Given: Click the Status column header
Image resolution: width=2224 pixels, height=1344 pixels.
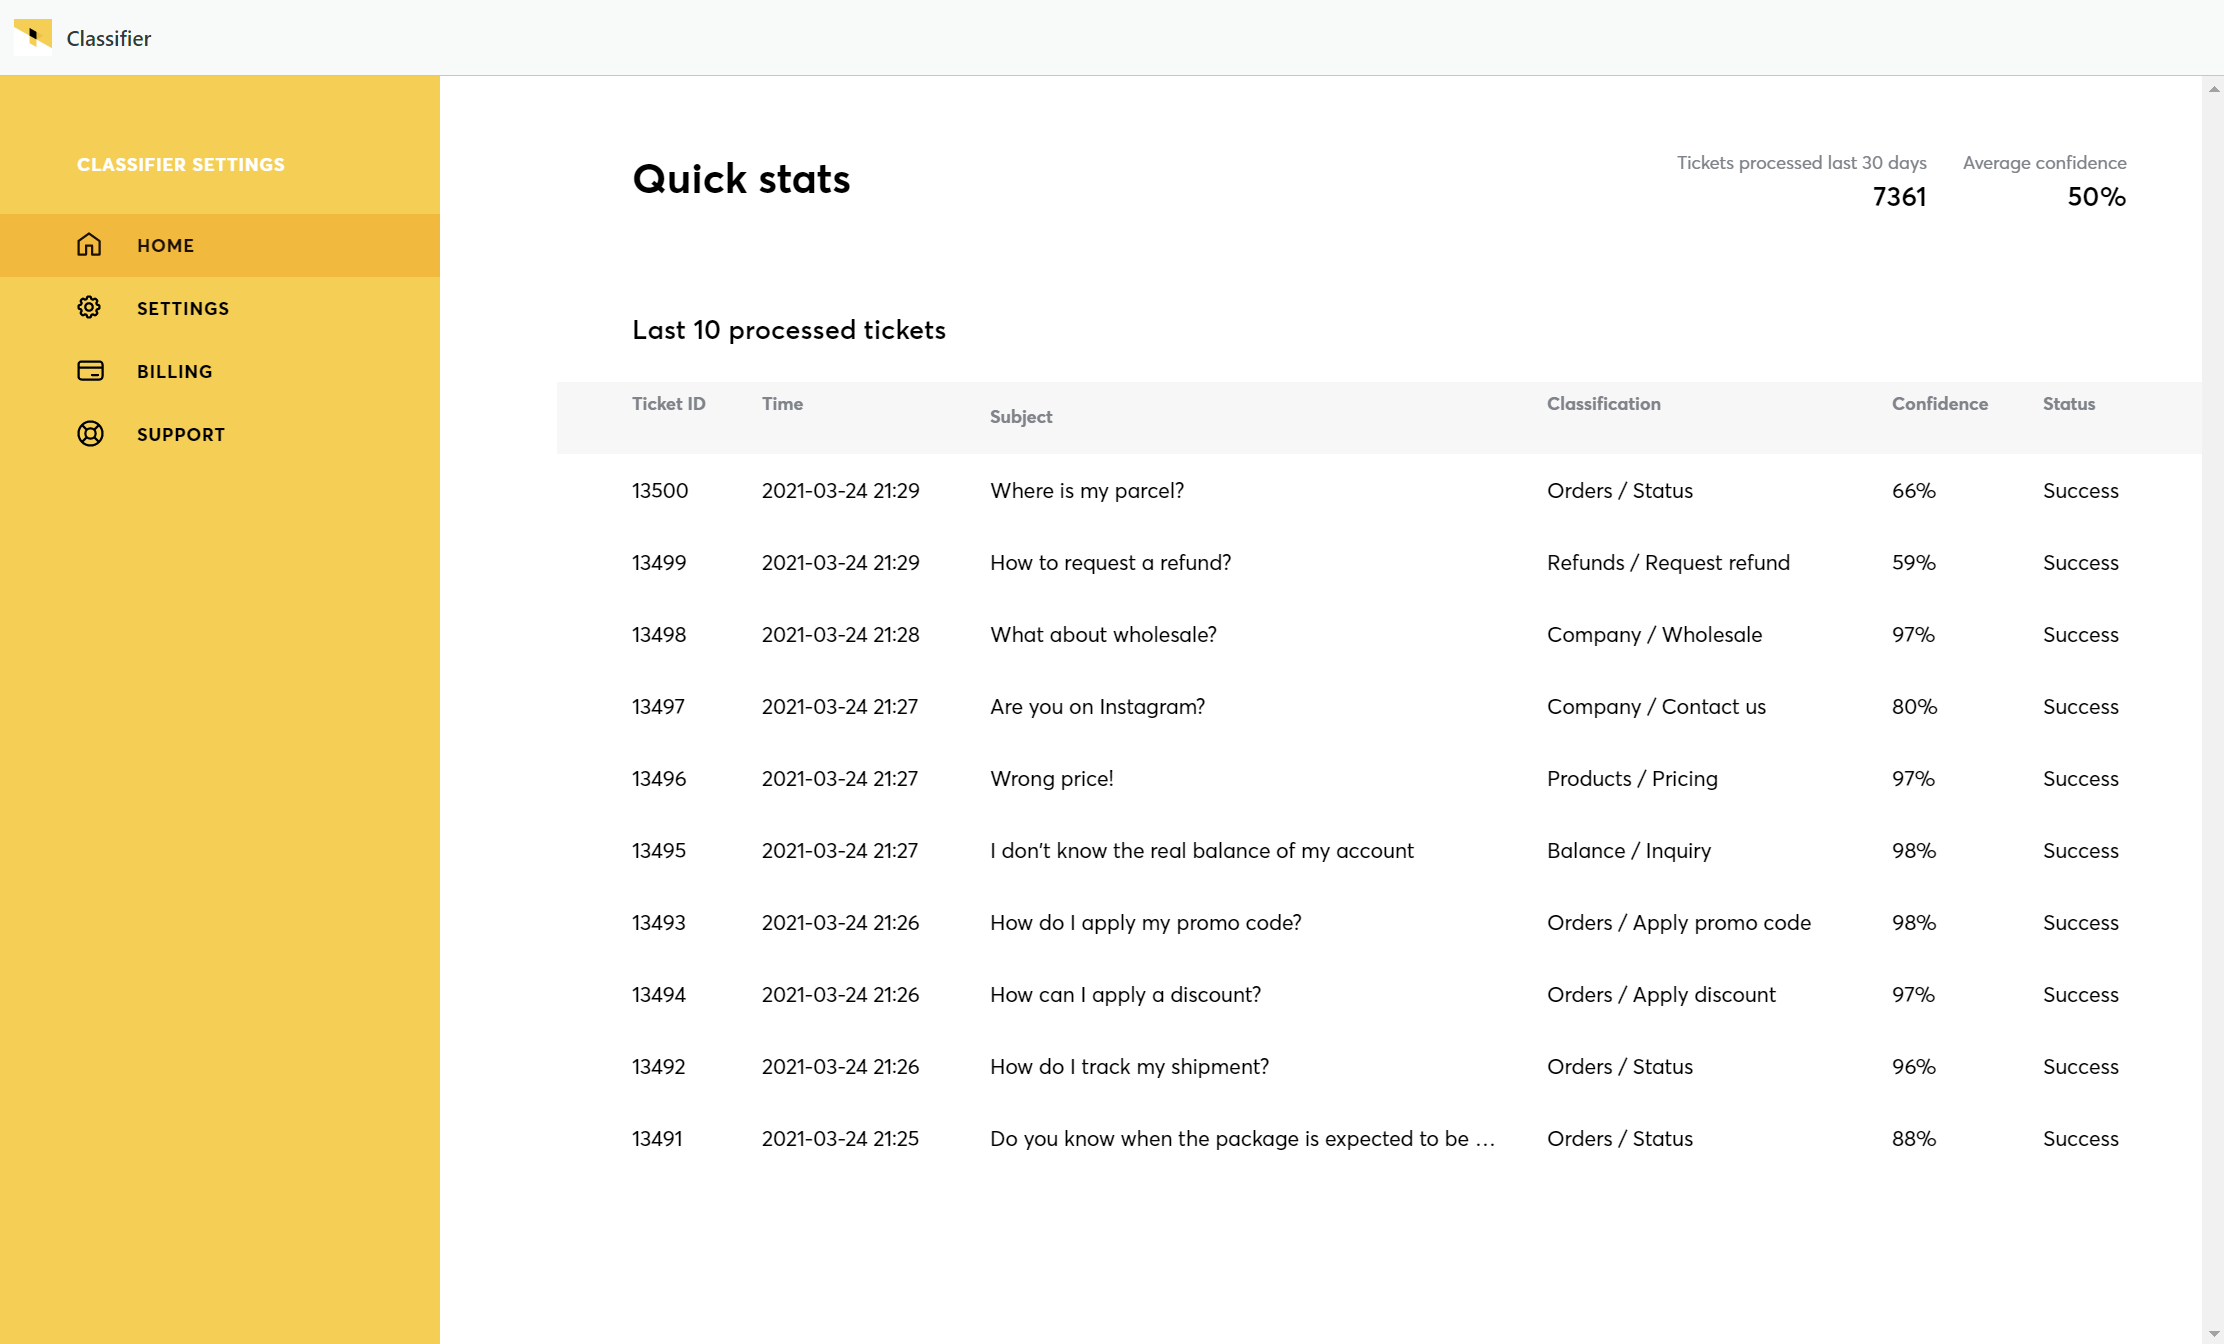Looking at the screenshot, I should (2069, 404).
